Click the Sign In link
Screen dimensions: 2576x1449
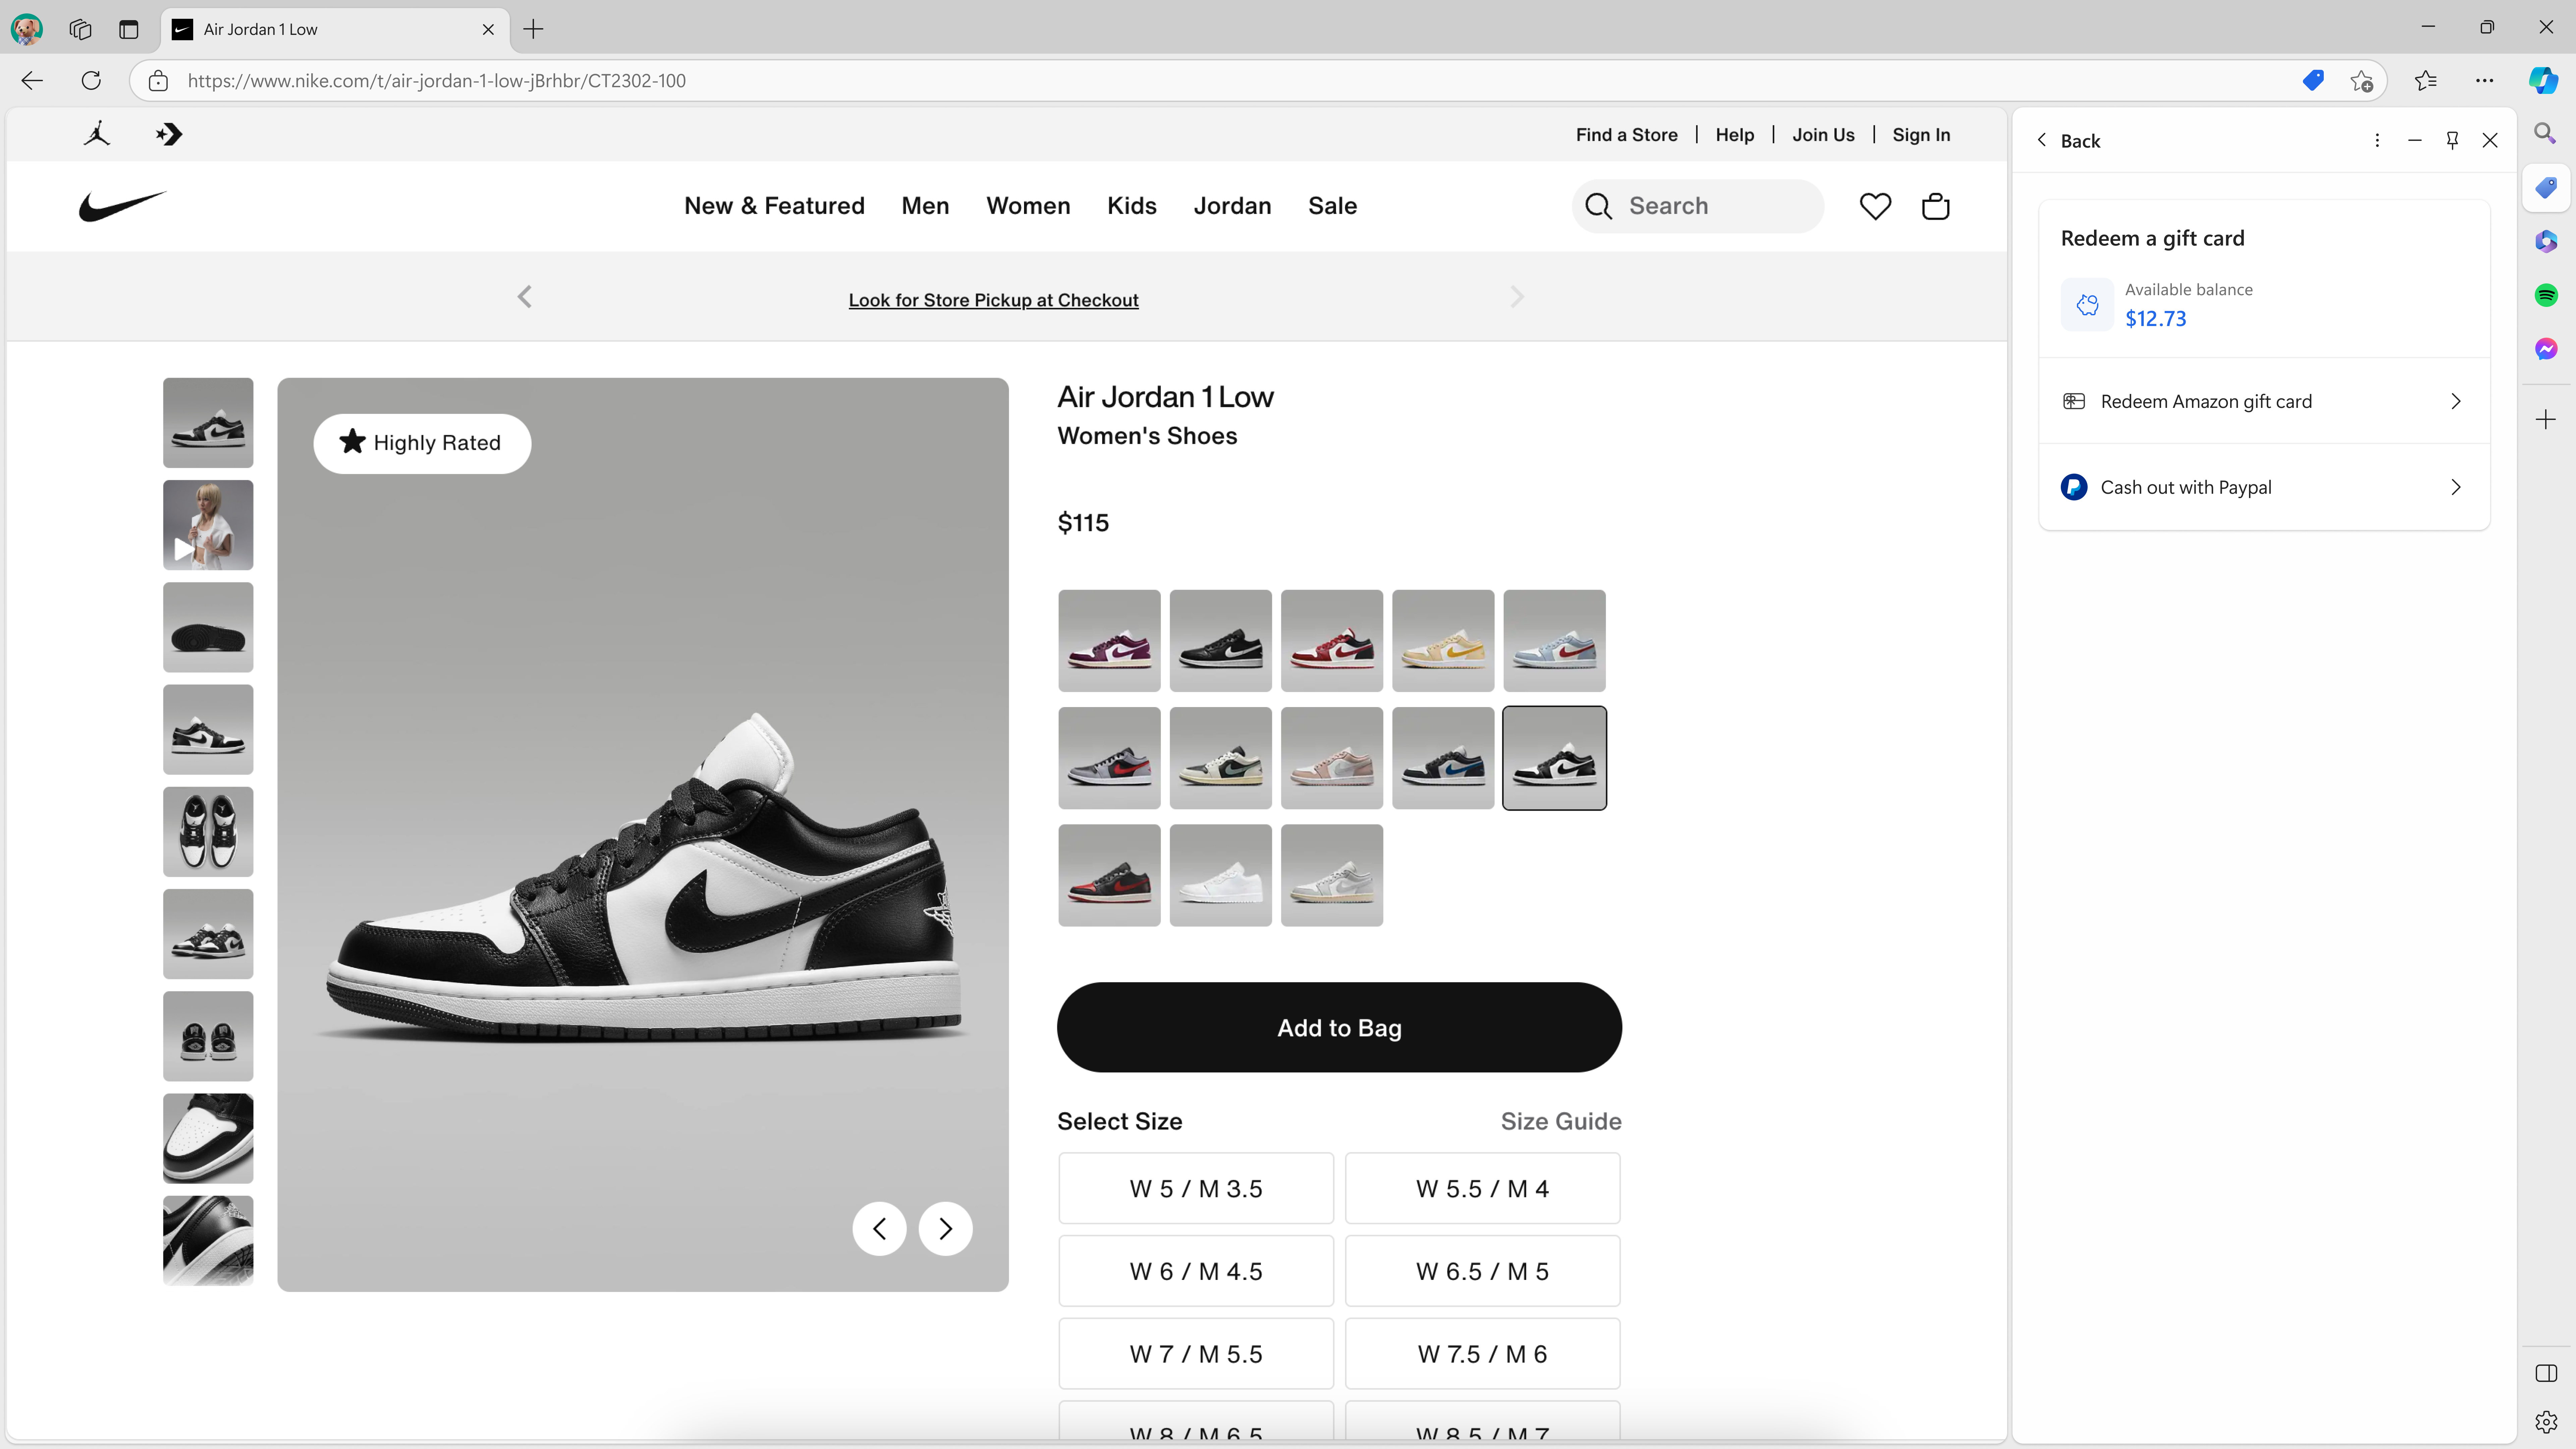[1921, 135]
